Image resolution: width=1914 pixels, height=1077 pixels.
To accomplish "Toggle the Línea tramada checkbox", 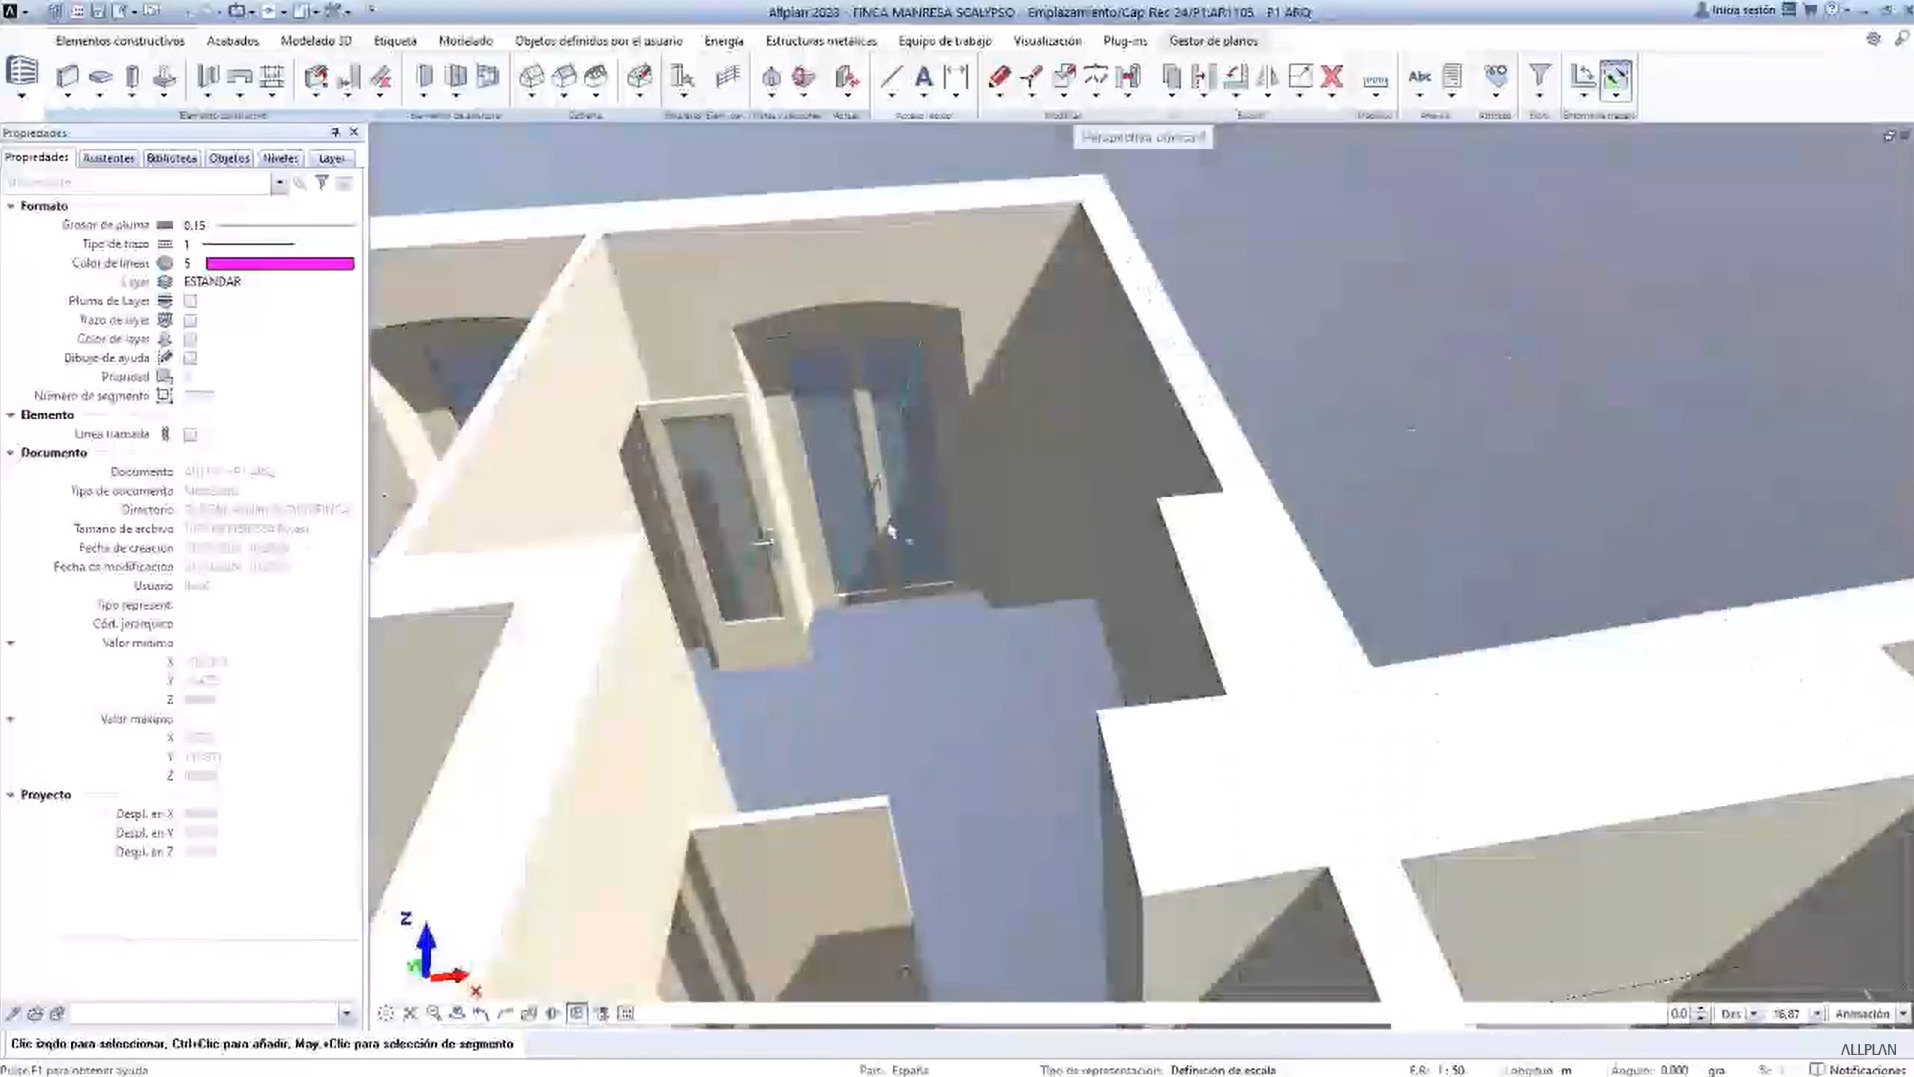I will [190, 434].
